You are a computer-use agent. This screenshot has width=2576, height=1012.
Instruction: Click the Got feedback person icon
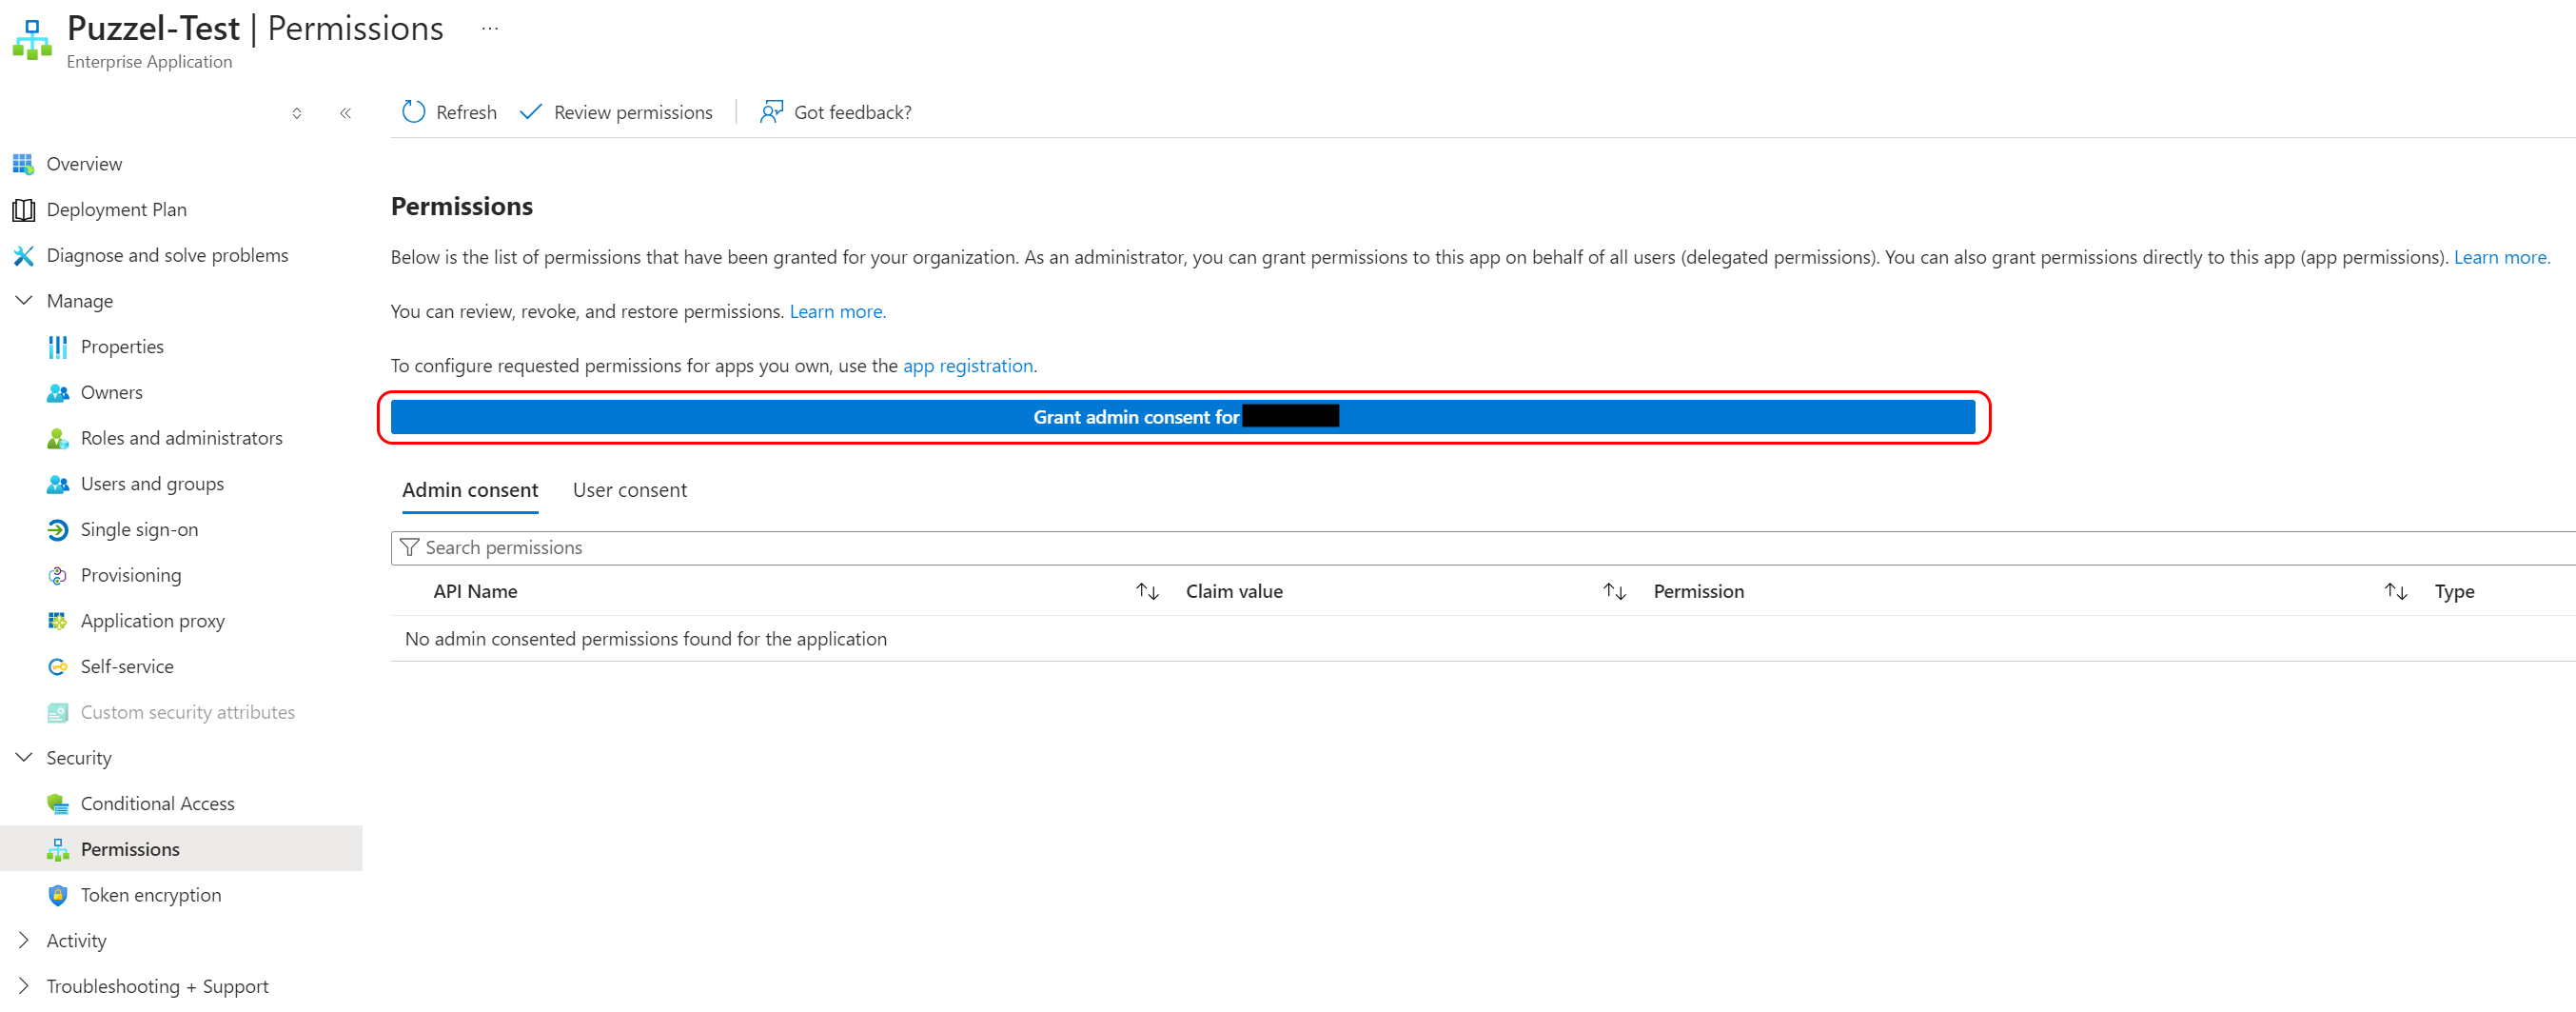pyautogui.click(x=771, y=112)
